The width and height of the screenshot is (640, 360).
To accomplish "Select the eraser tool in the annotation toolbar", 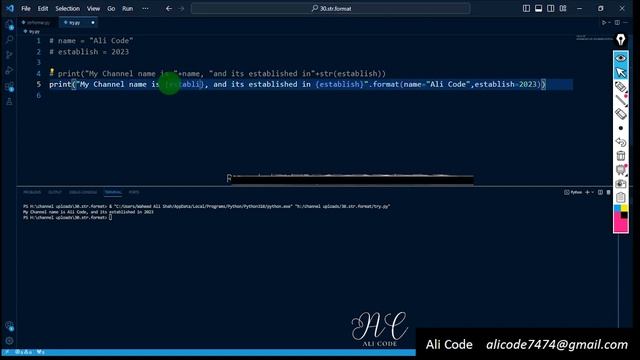I will [621, 114].
